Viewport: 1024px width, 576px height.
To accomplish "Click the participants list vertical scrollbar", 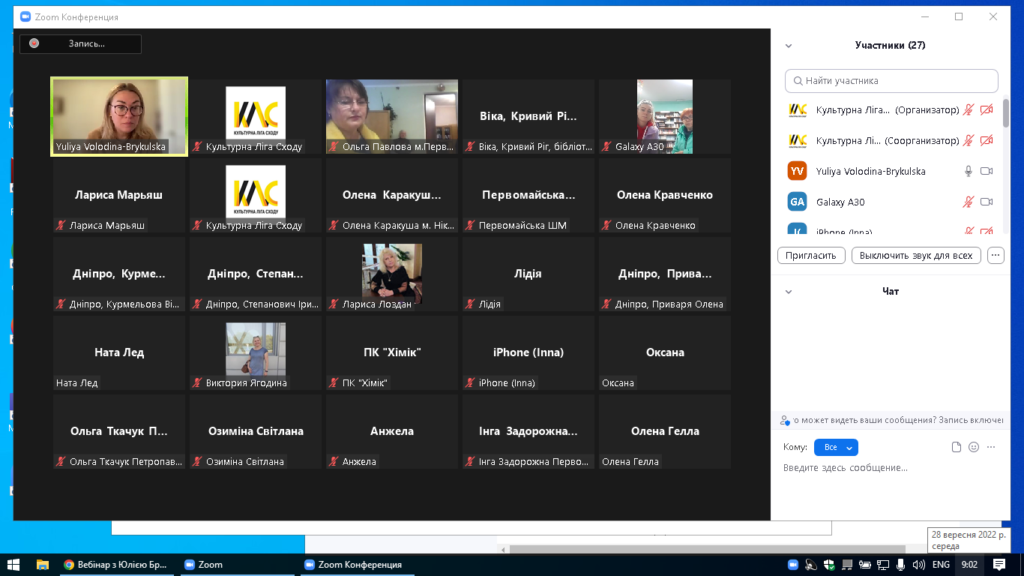I will point(1006,114).
